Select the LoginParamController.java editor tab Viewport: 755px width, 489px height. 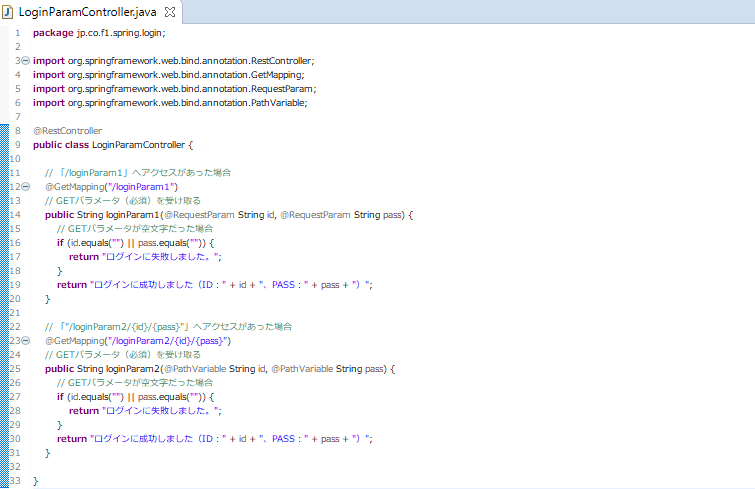90,11
